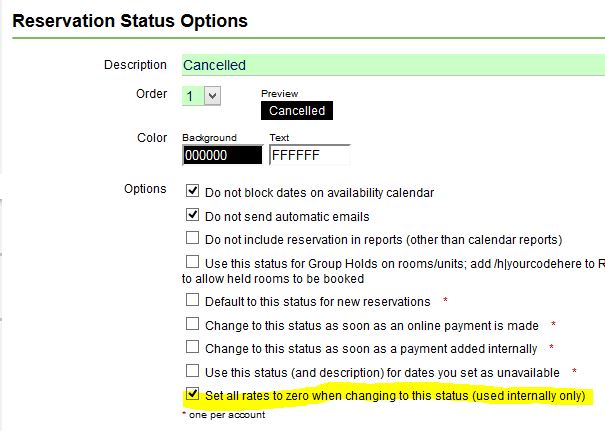Viewport: 605px width, 431px height.
Task: Click the Color label
Action: click(151, 138)
